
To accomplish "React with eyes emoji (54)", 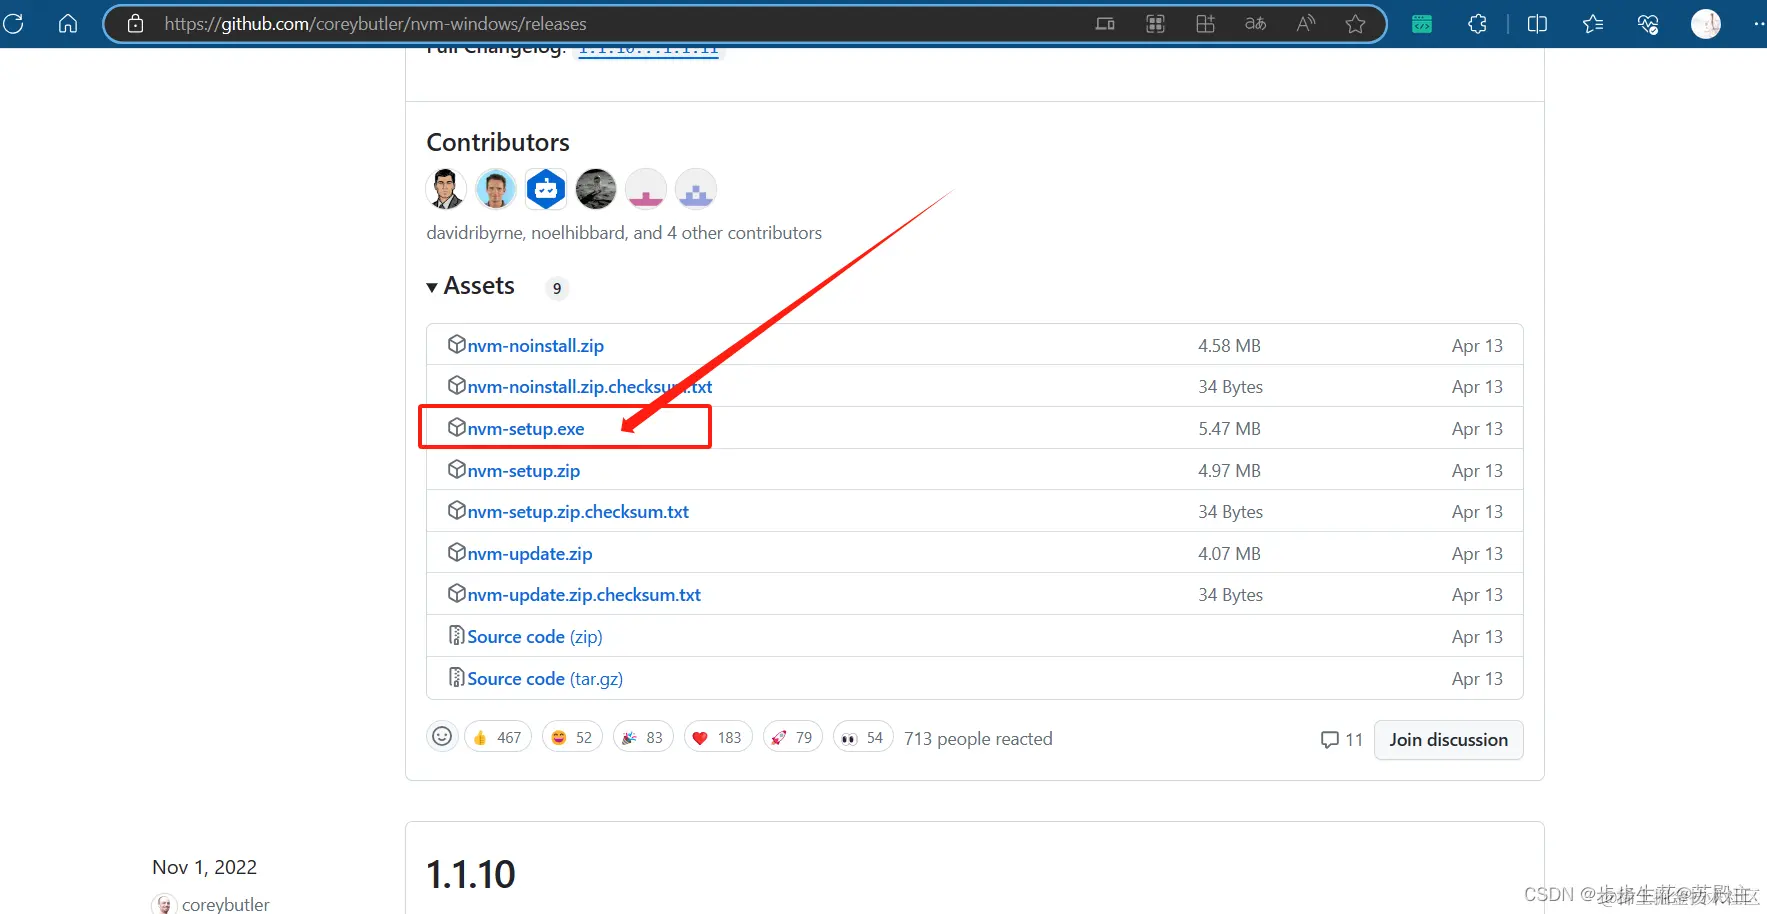I will click(x=863, y=737).
